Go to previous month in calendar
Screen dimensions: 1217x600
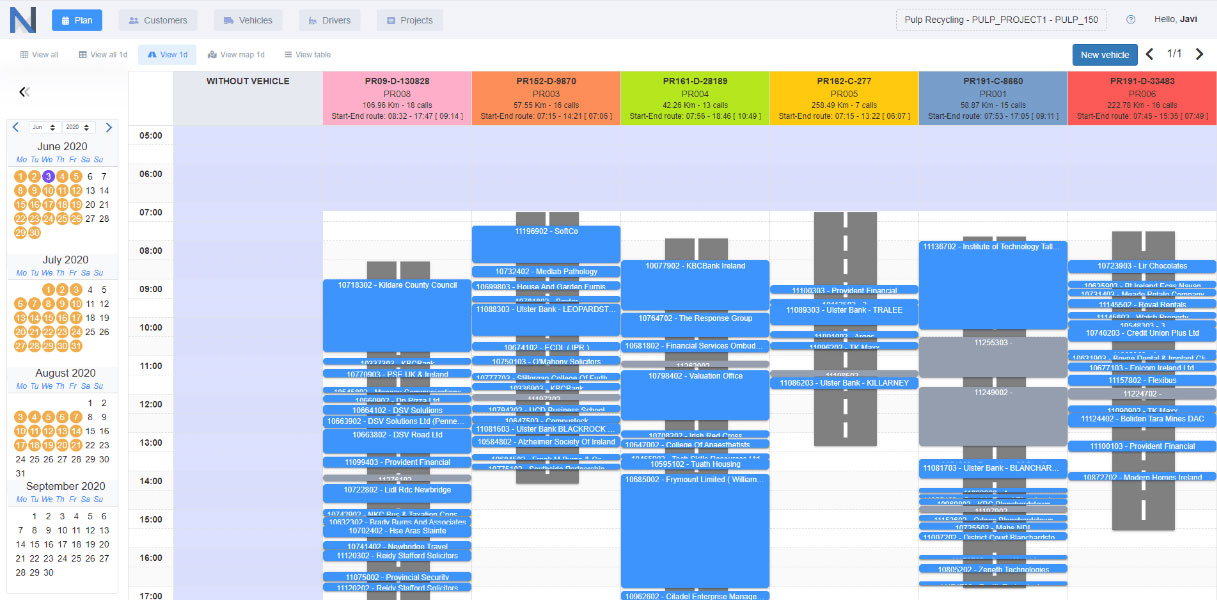click(15, 127)
